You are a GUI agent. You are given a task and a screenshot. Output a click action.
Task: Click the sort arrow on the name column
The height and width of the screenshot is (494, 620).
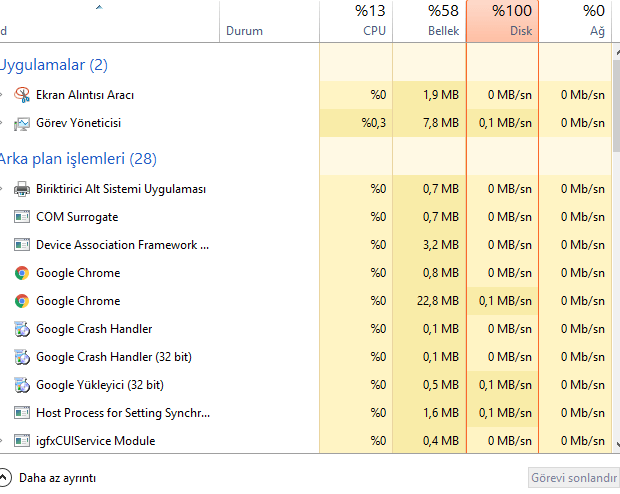[x=99, y=7]
